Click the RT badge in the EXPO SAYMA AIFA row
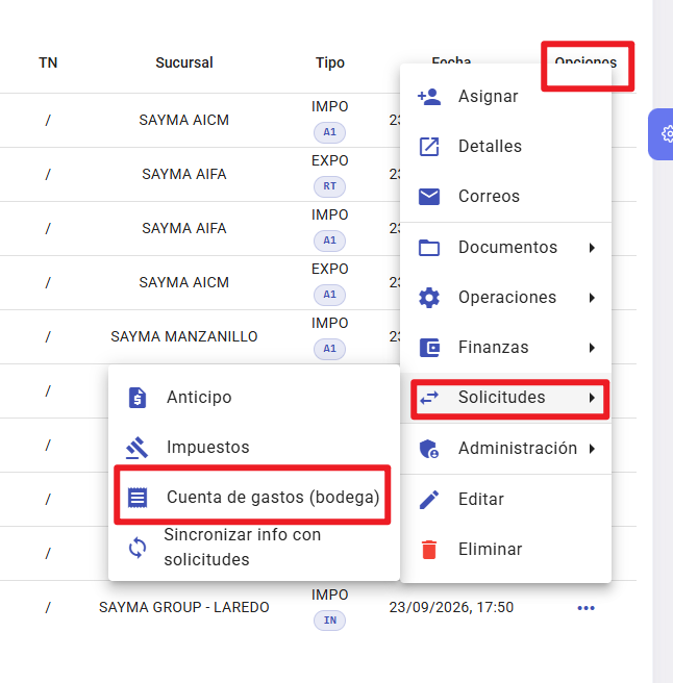 (330, 186)
